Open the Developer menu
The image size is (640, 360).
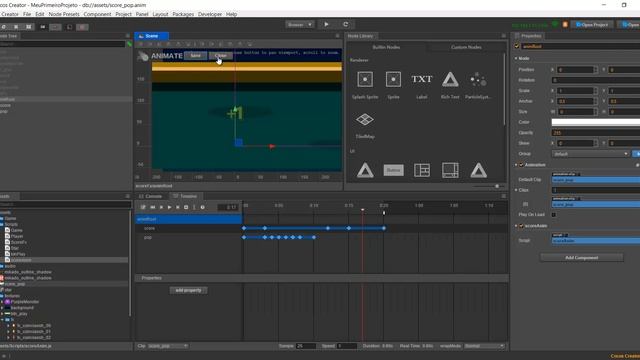[210, 14]
